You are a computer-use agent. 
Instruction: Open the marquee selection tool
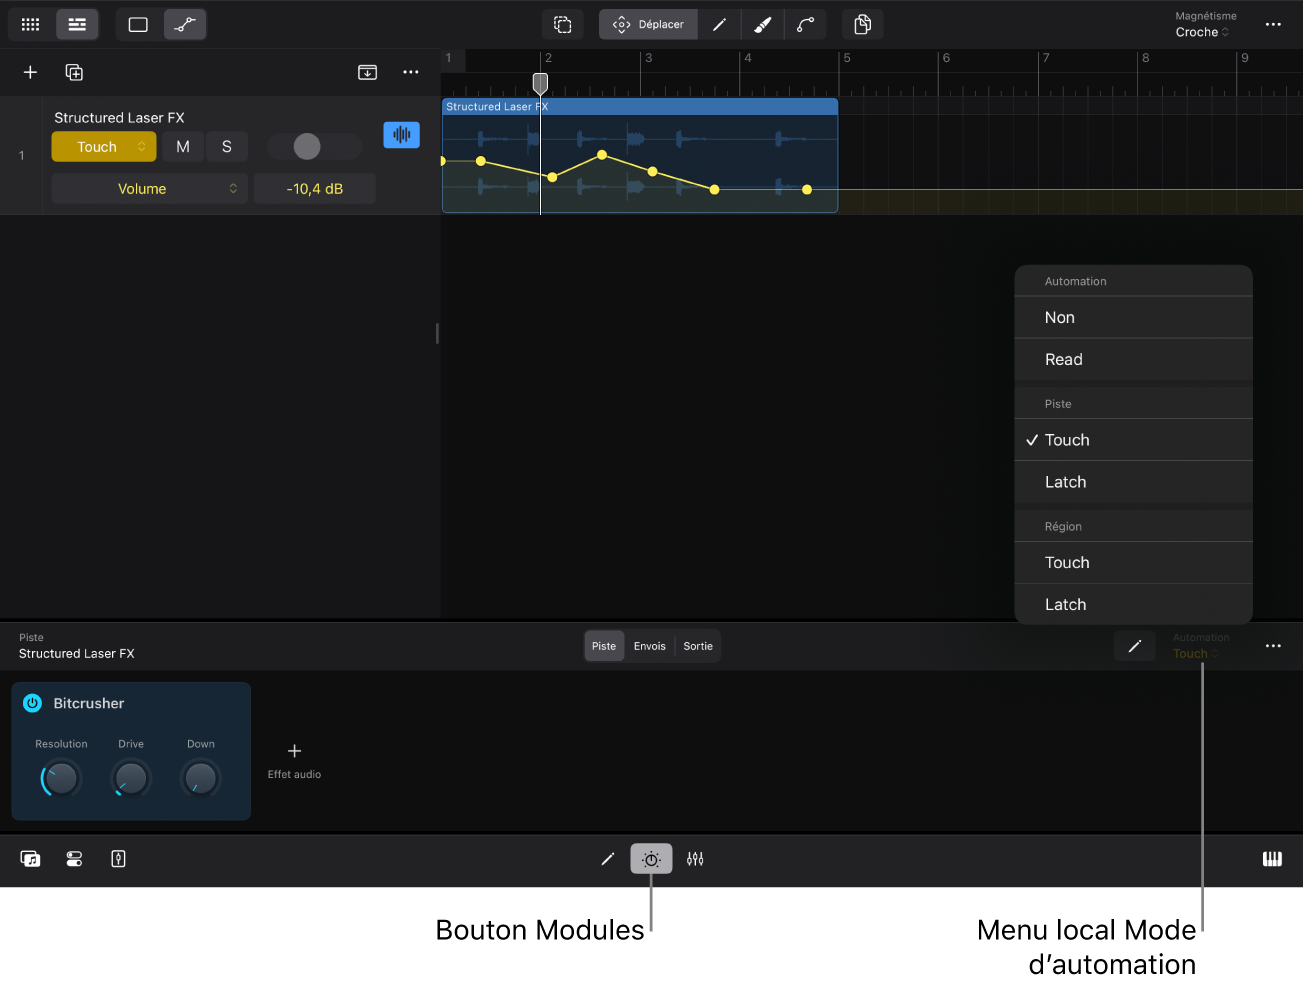click(x=563, y=24)
